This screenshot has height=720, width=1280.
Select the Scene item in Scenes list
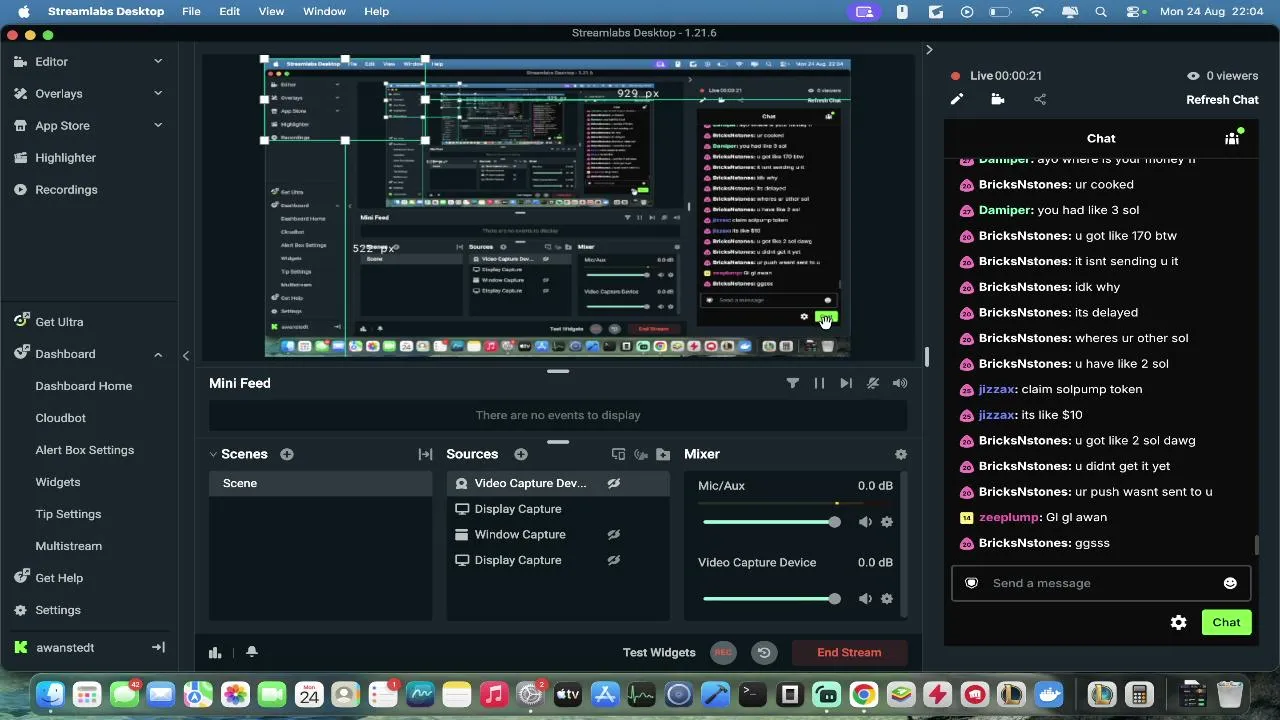[x=320, y=483]
